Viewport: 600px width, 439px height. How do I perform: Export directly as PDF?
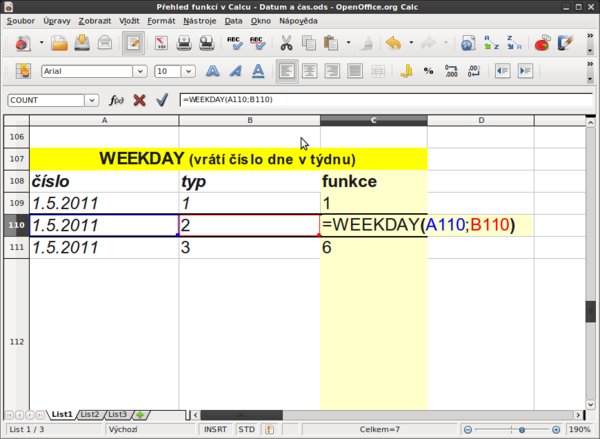(x=161, y=43)
